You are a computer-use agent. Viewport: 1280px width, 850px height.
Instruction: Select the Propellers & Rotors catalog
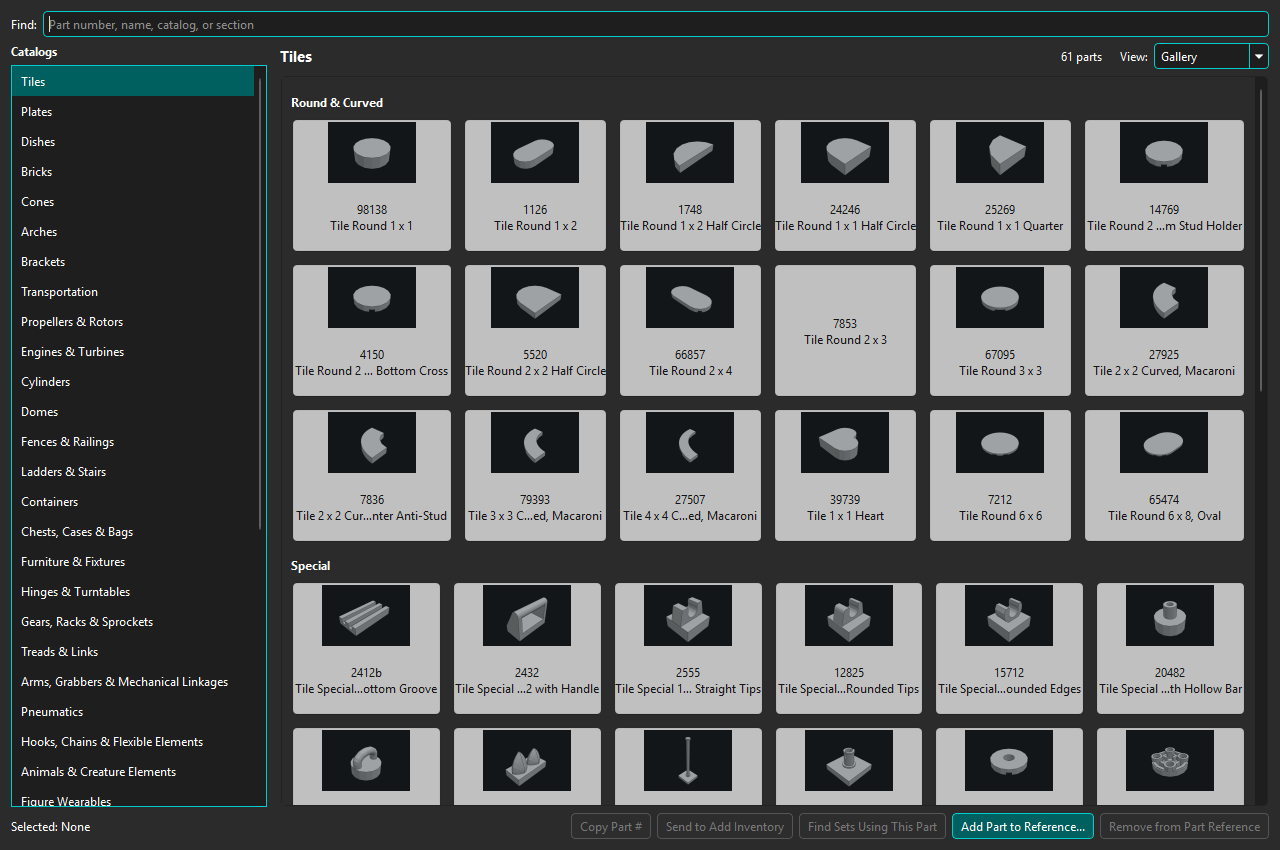tap(133, 322)
